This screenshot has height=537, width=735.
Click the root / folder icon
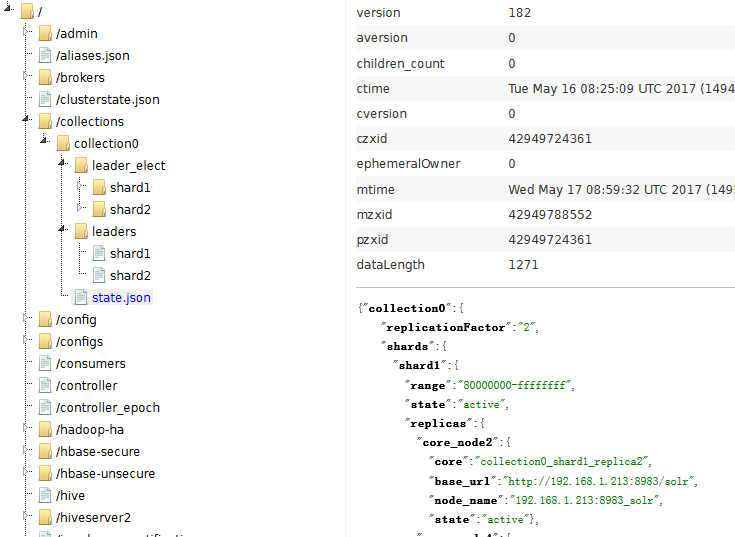[28, 12]
